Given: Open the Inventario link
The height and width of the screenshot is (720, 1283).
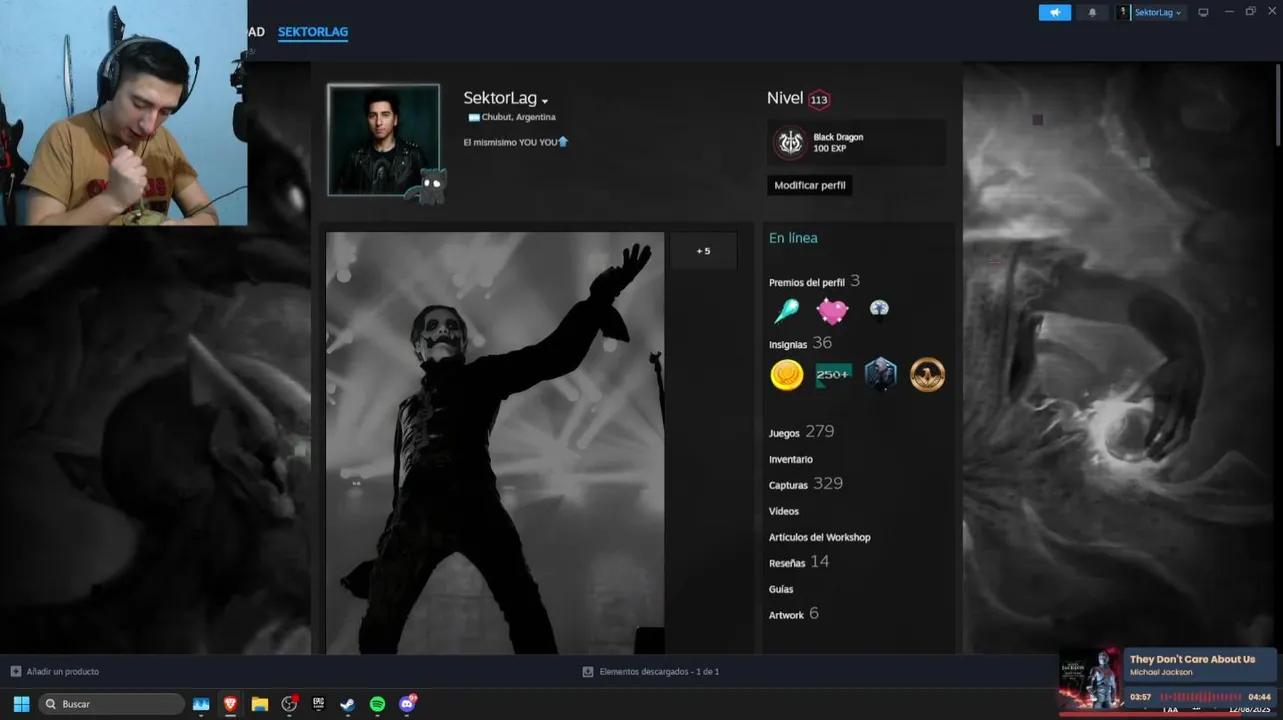Looking at the screenshot, I should [x=790, y=459].
